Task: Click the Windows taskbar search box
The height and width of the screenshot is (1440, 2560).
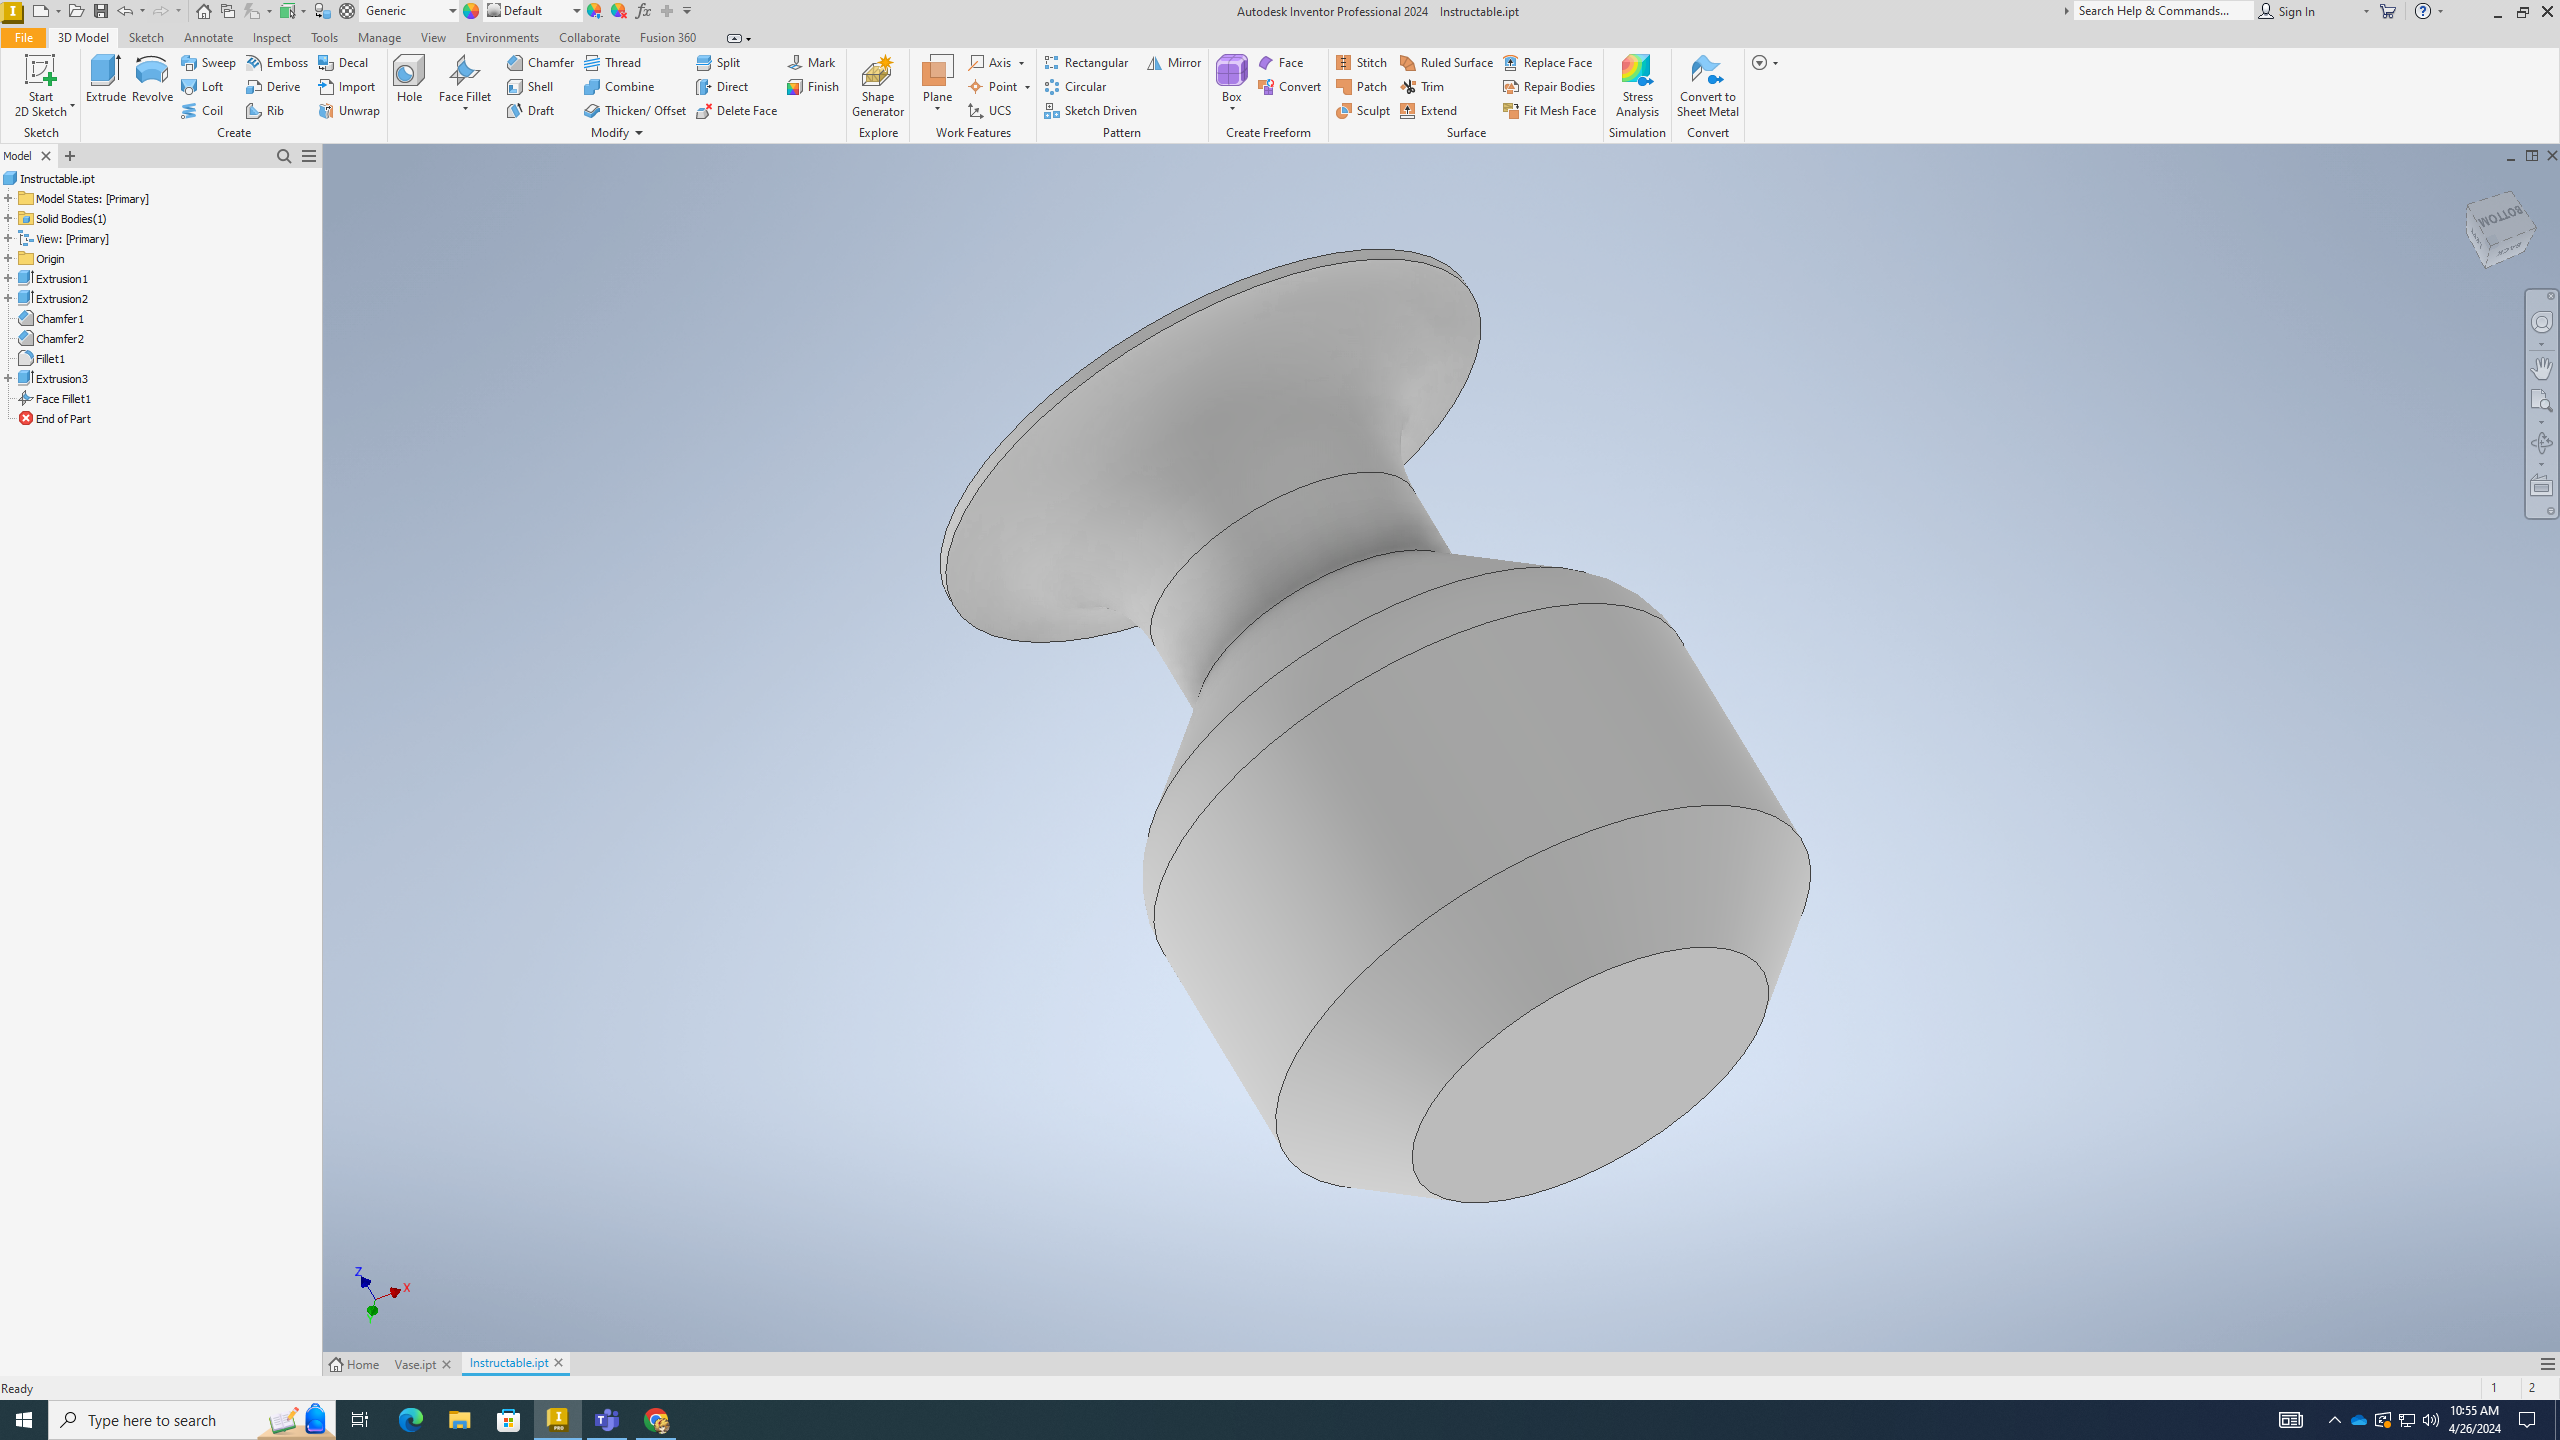Action: coord(192,1420)
